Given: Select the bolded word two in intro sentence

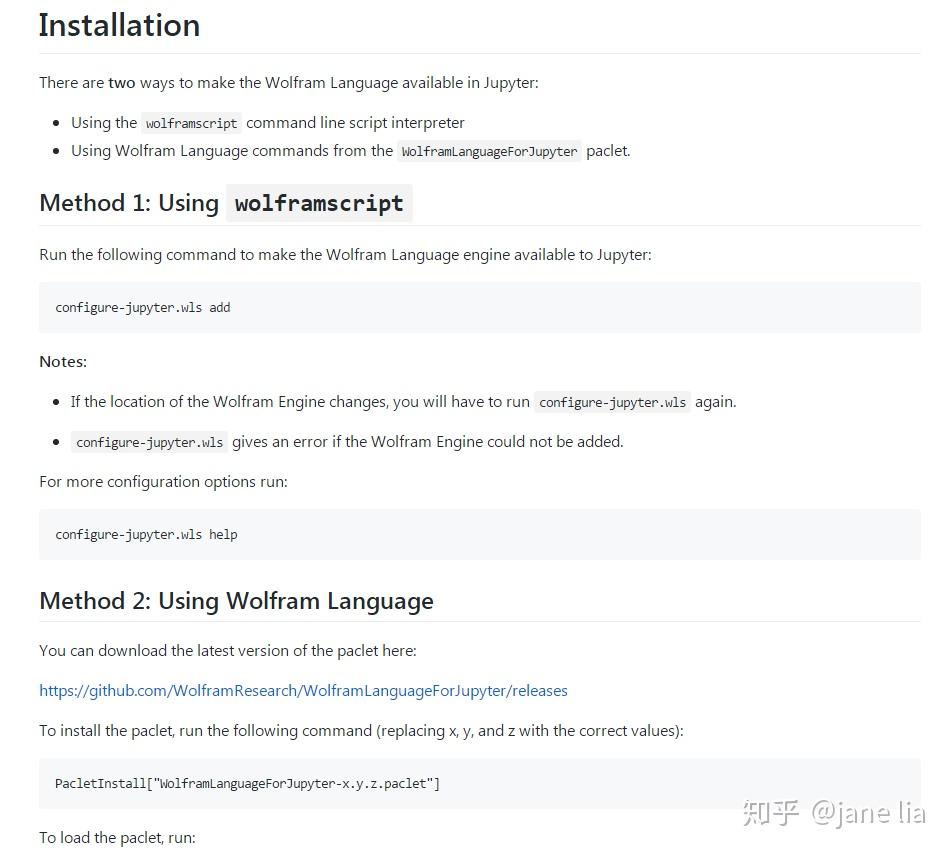Looking at the screenshot, I should 121,83.
